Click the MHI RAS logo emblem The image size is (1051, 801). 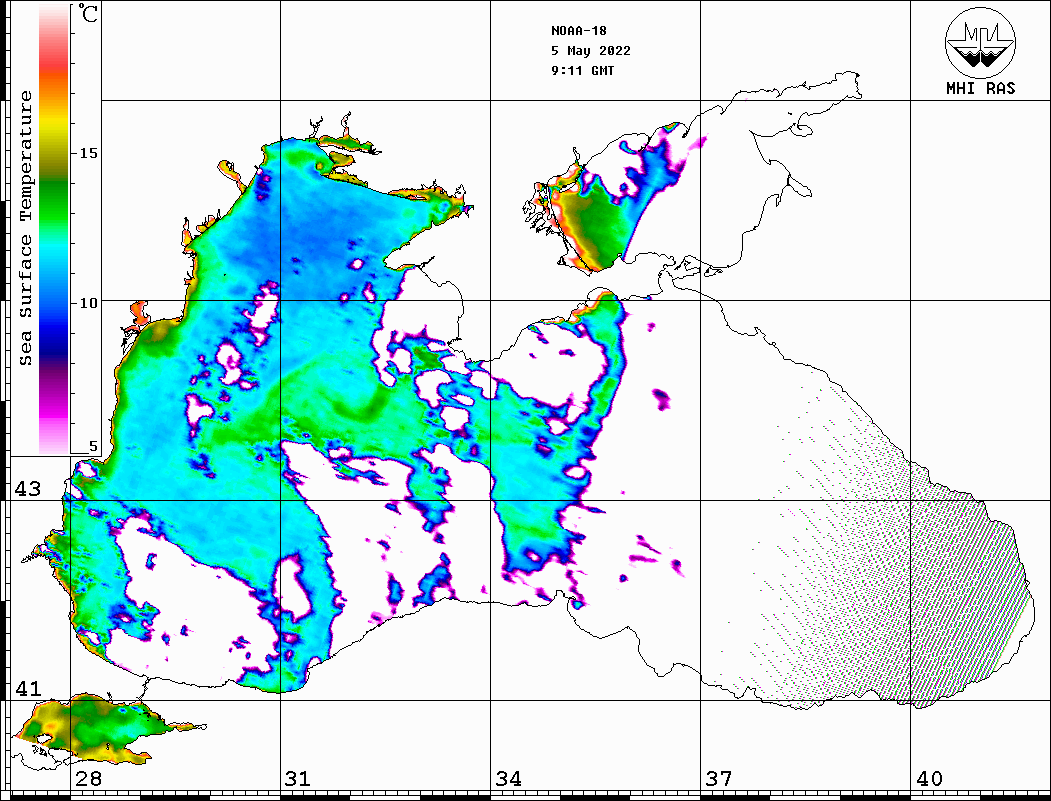[x=980, y=43]
